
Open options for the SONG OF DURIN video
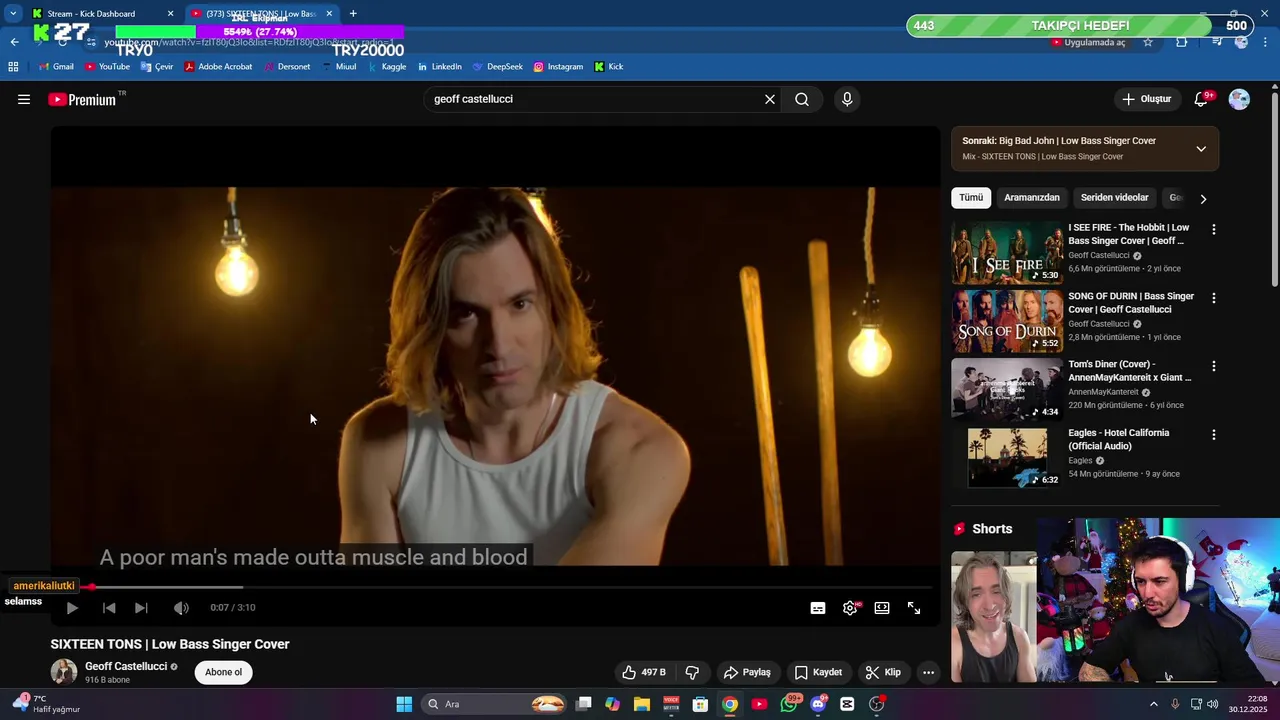[1214, 298]
